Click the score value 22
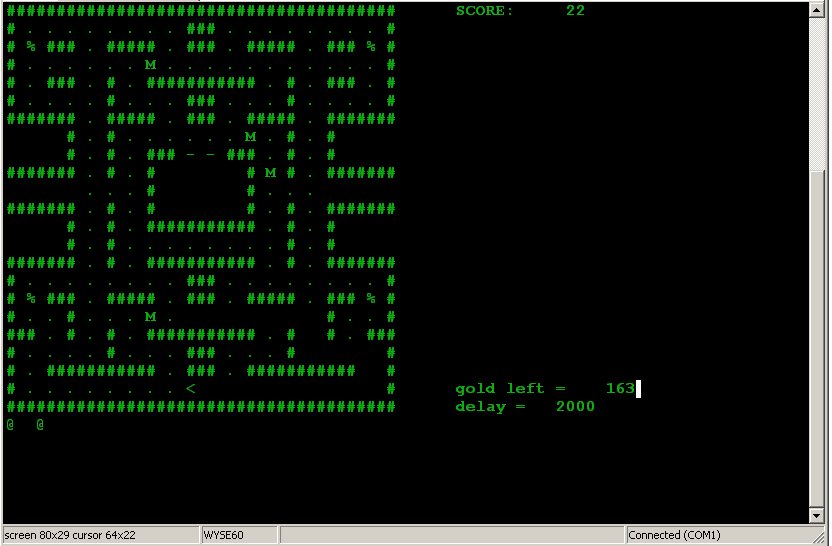 tap(575, 11)
